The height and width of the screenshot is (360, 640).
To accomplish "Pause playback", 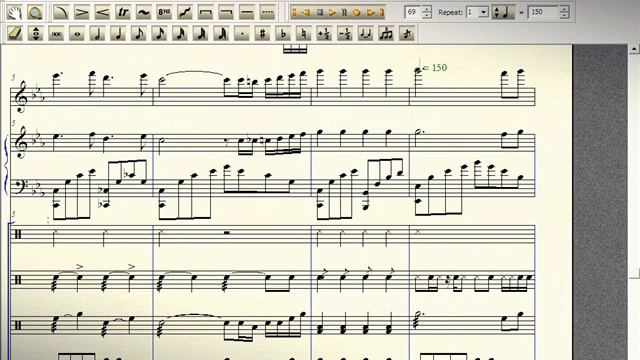I will (x=344, y=13).
